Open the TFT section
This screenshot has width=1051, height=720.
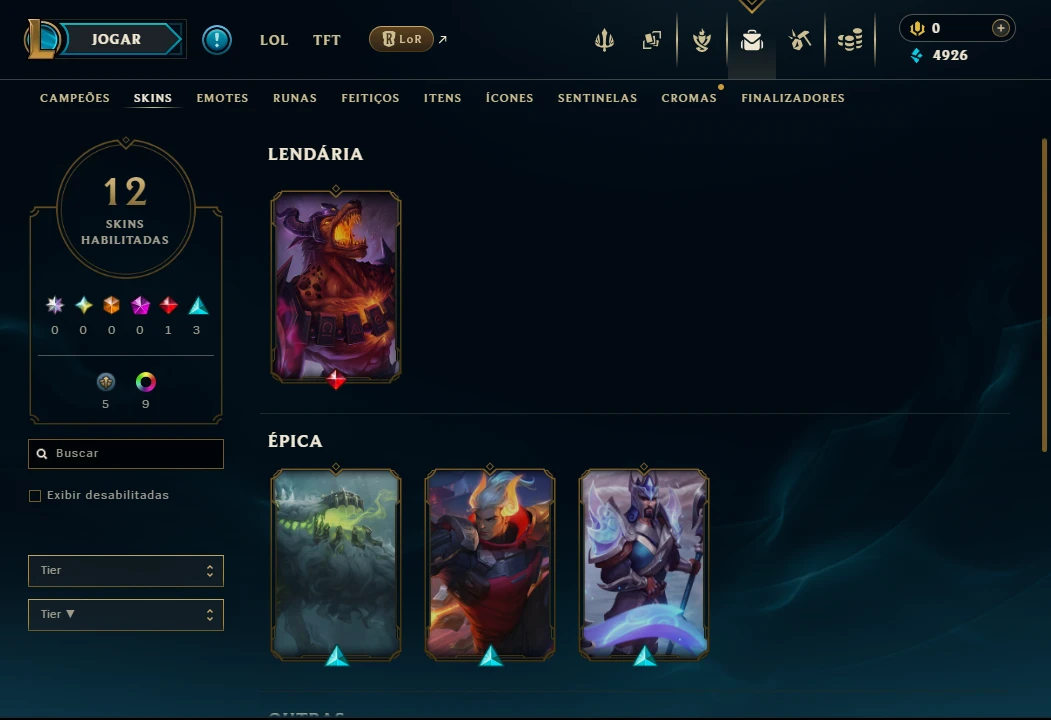(326, 40)
